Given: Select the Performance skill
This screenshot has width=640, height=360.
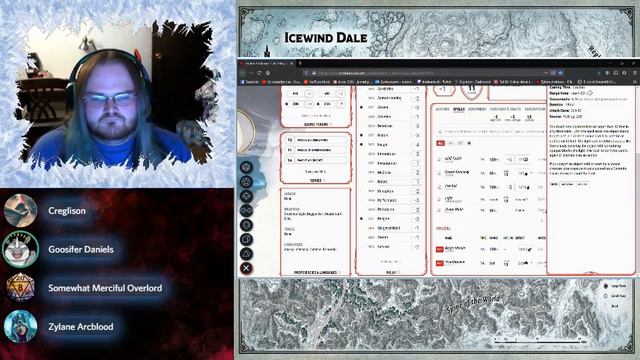Looking at the screenshot, I should pos(387,200).
